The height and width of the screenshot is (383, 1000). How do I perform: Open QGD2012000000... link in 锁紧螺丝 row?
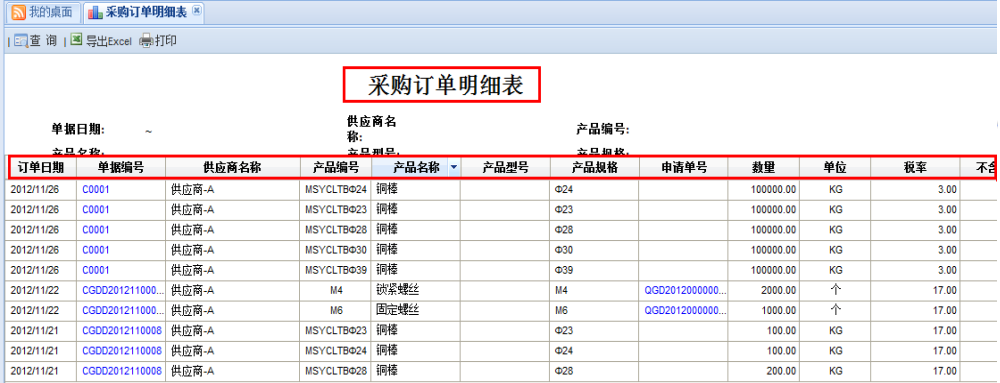tap(686, 291)
